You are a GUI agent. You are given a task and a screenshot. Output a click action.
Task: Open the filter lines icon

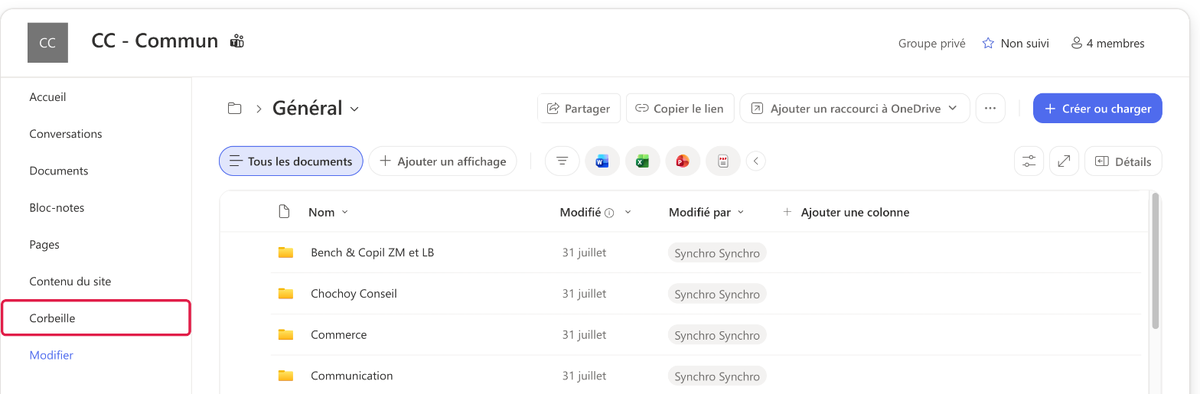(x=562, y=161)
